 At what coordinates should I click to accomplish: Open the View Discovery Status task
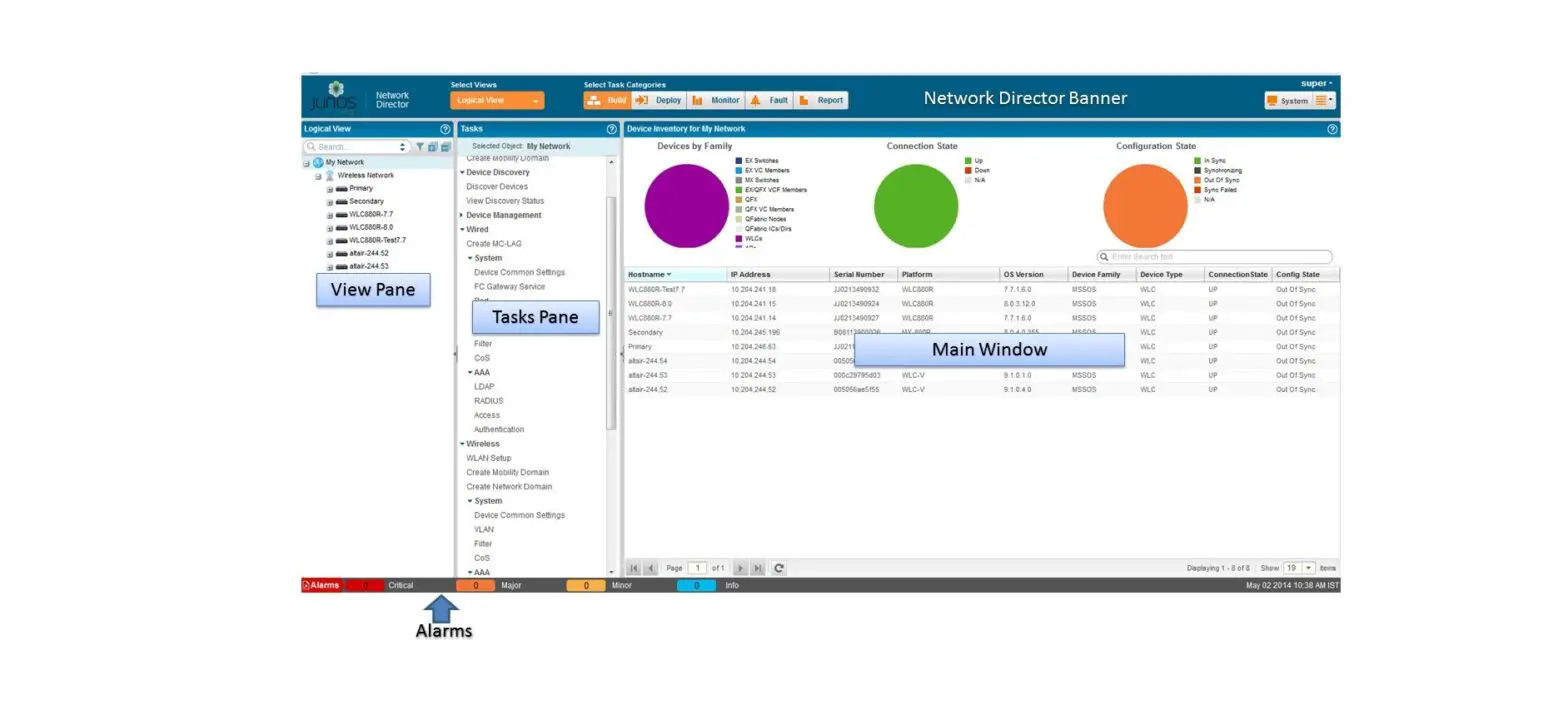505,201
